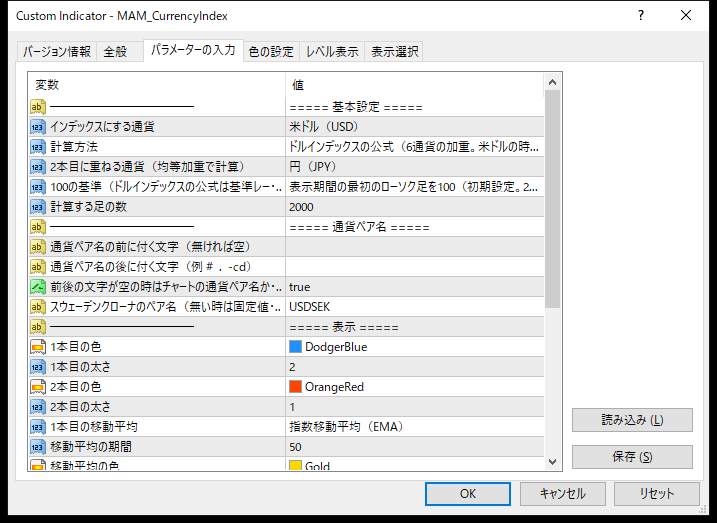Click the 値 column header

pos(415,85)
